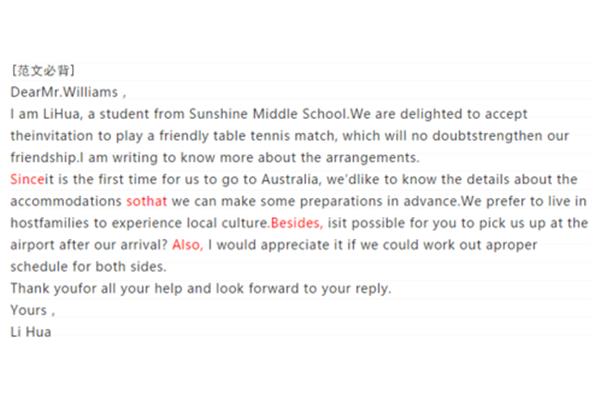The width and height of the screenshot is (600, 400).
Task: Click the red phrase 'sothat'
Action: pyautogui.click(x=147, y=201)
